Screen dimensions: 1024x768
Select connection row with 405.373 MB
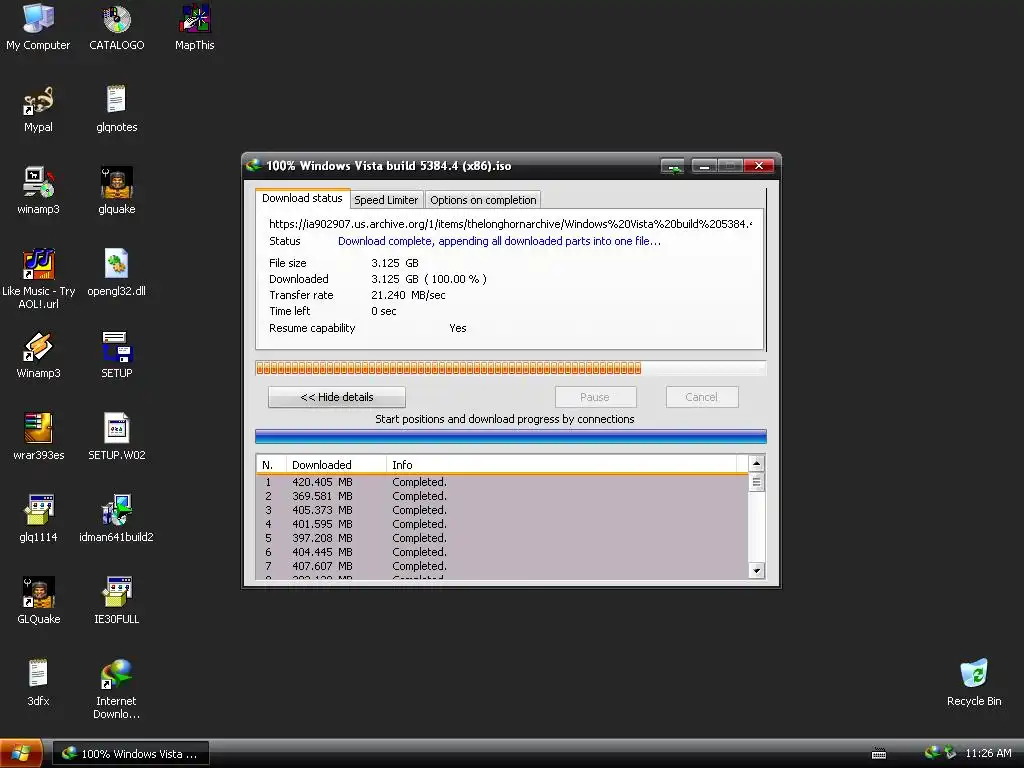(x=502, y=510)
